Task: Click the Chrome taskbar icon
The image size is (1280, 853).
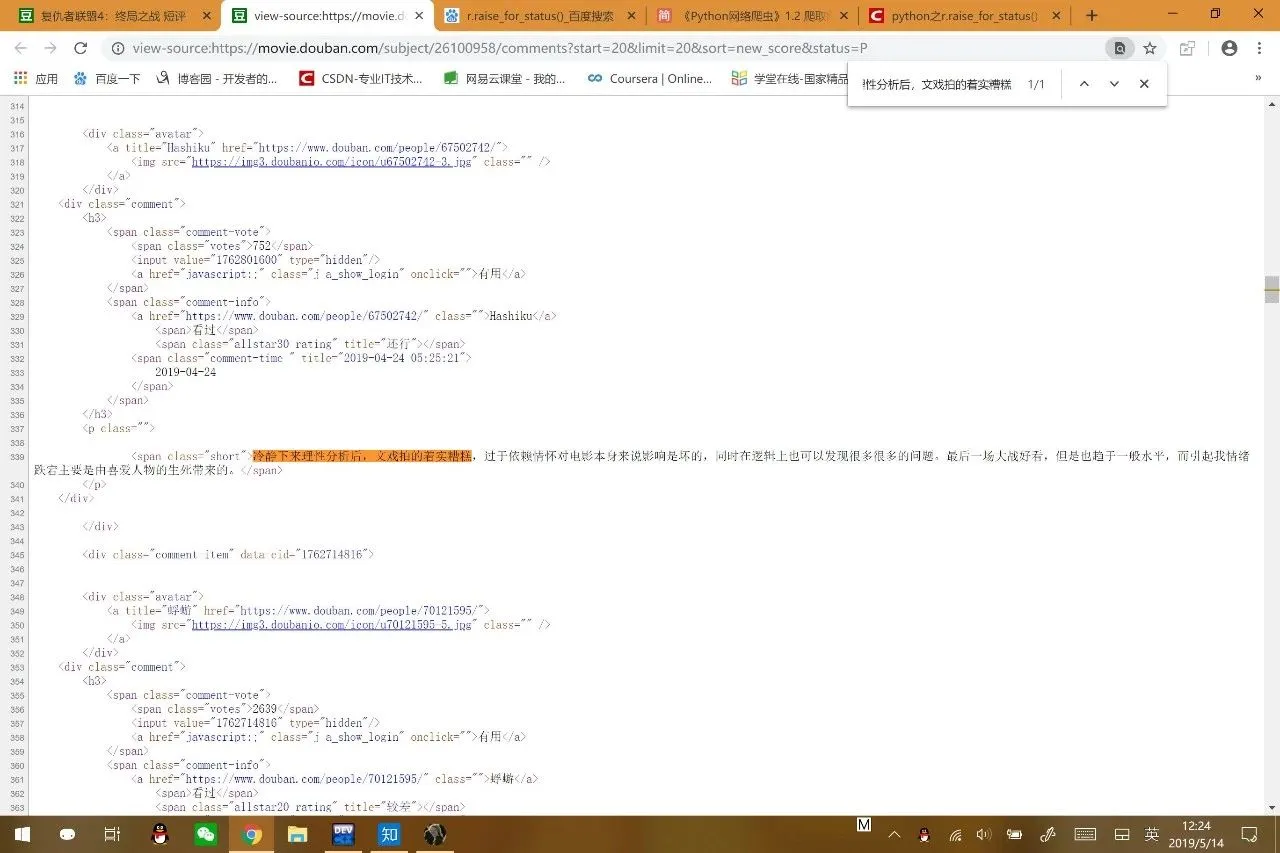Action: pos(251,834)
